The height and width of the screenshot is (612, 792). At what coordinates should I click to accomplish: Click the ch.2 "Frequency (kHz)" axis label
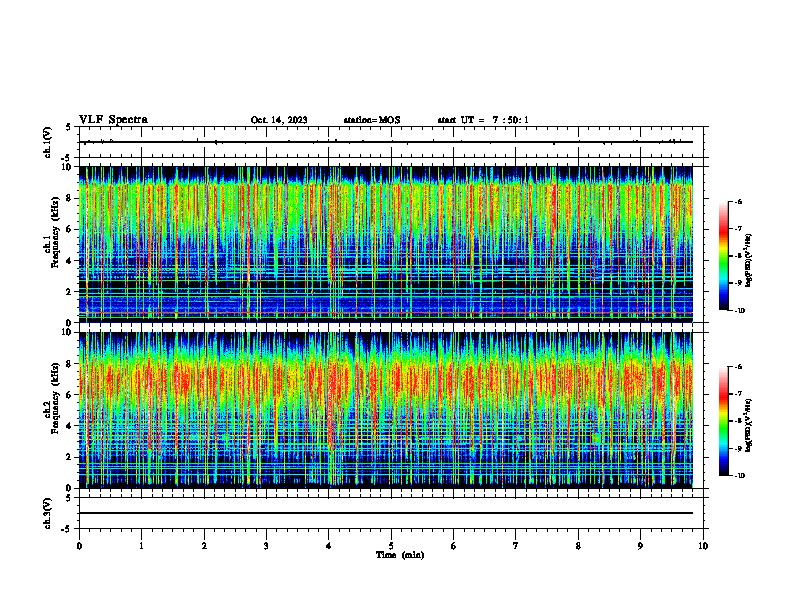tap(54, 398)
